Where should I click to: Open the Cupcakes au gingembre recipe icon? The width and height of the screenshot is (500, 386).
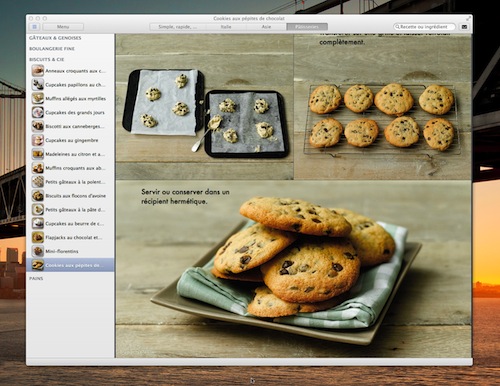coord(38,140)
